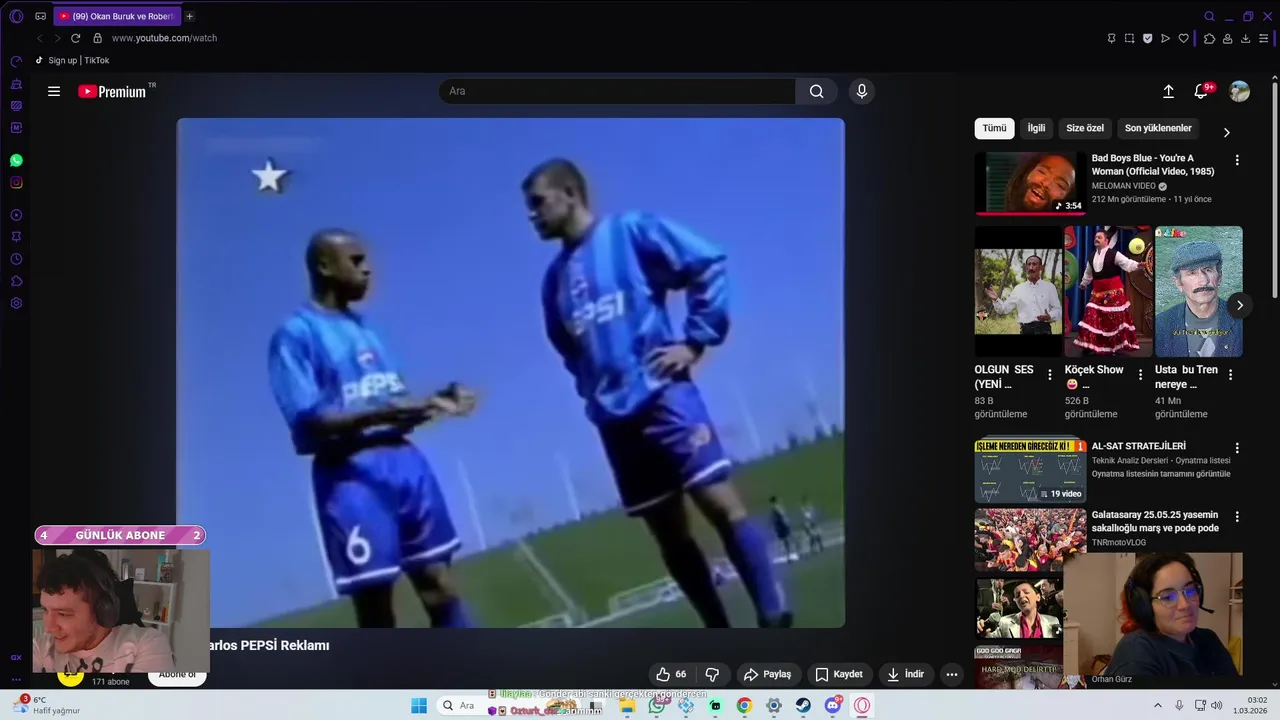Show hidden system tray icons chevron
The image size is (1280, 720).
1158,705
